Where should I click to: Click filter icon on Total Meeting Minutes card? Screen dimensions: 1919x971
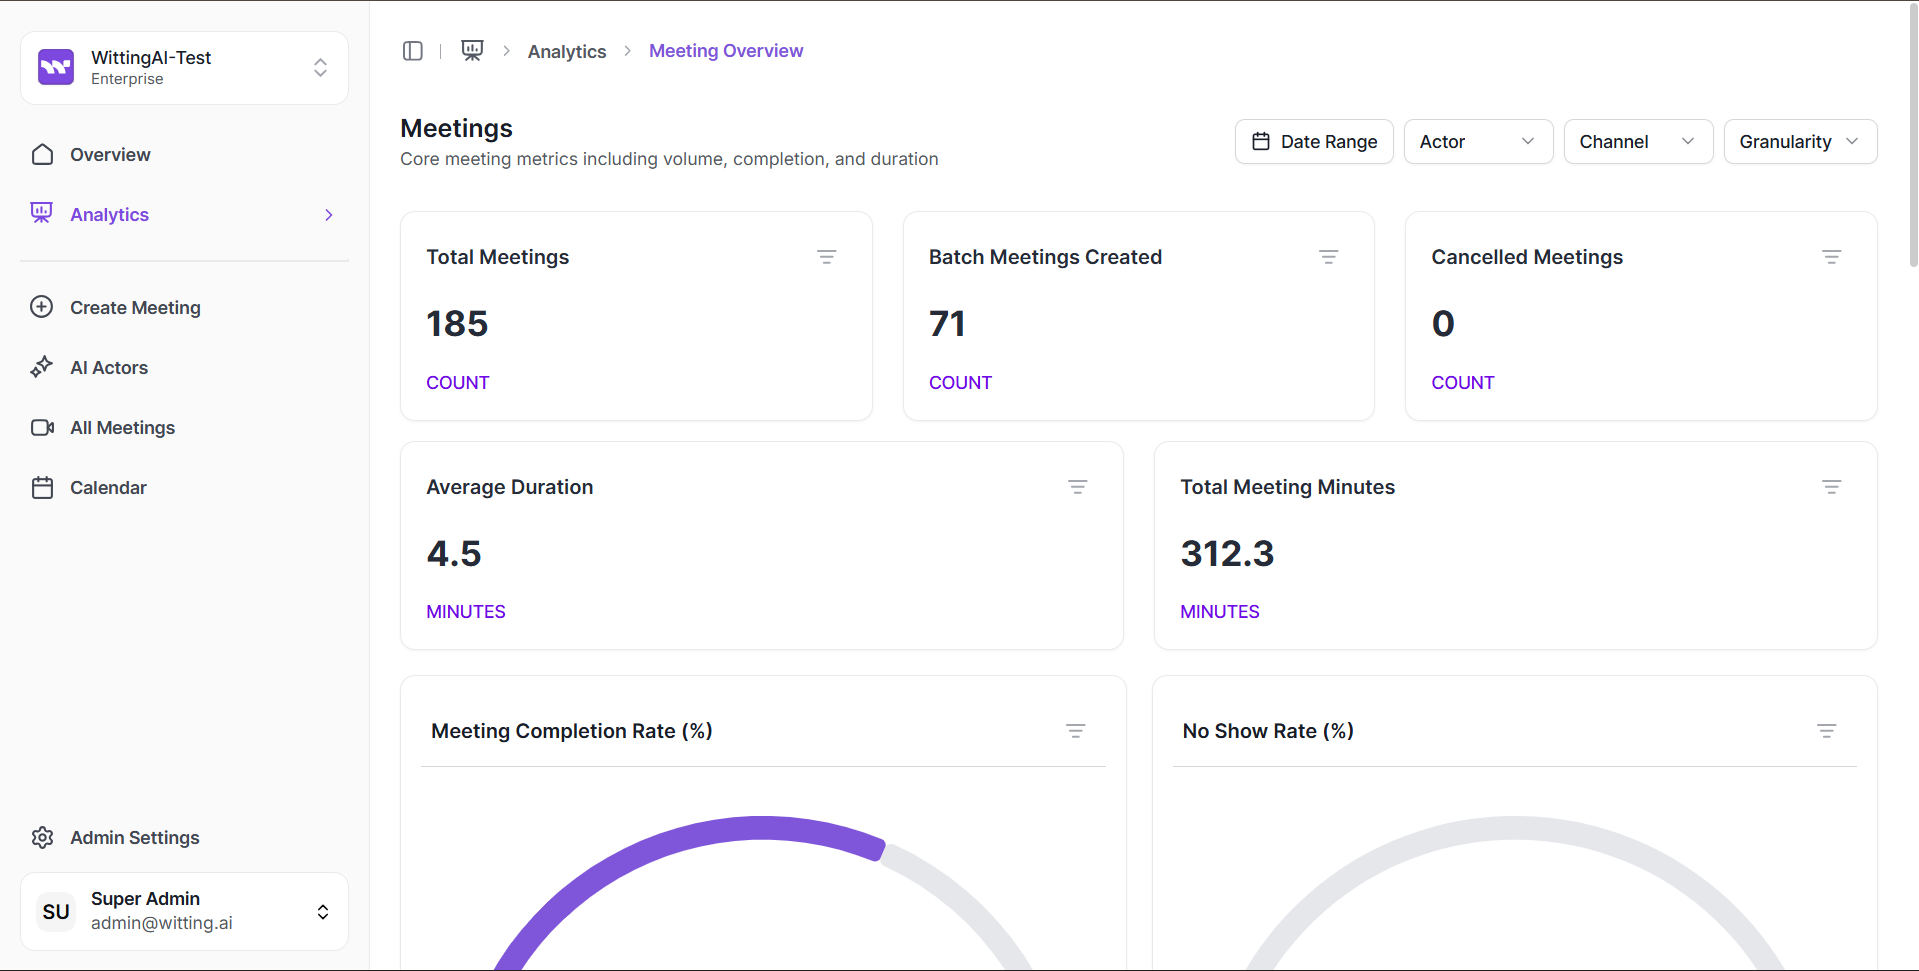click(x=1830, y=487)
